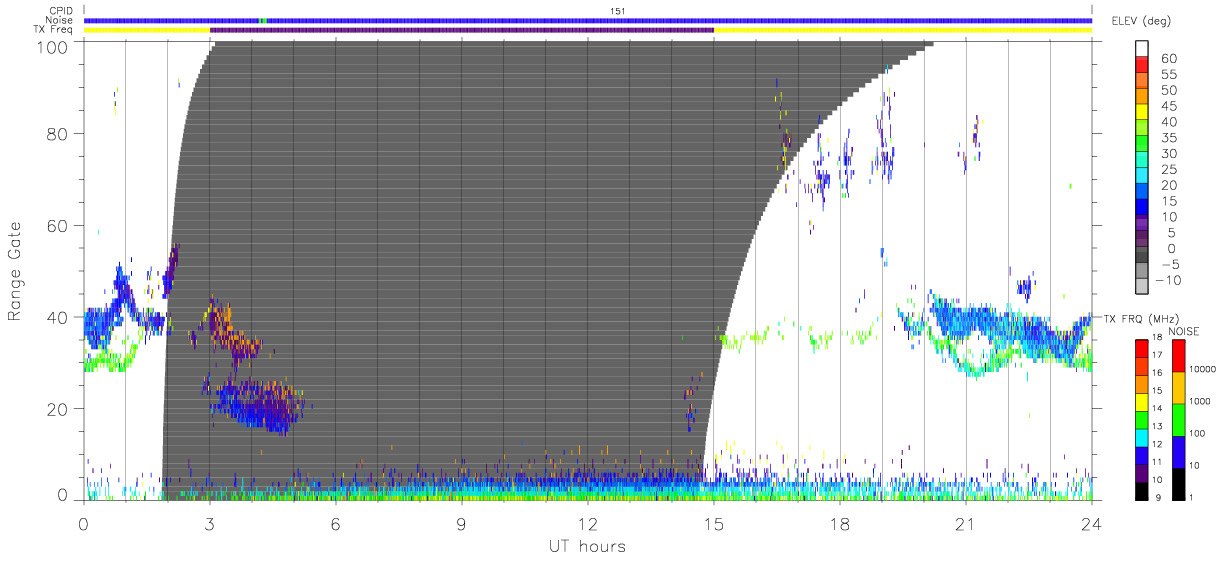
Task: Click the 17 label on TX FRQ colorbar
Action: click(1157, 355)
